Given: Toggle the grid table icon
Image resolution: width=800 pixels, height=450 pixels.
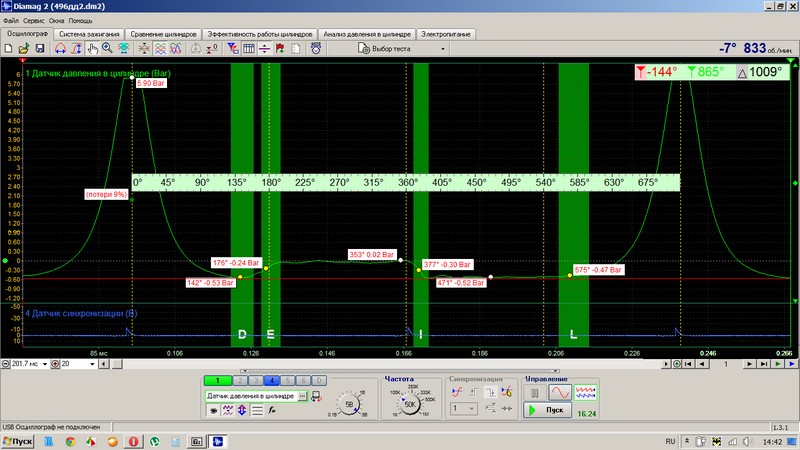Looking at the screenshot, I should [x=248, y=48].
